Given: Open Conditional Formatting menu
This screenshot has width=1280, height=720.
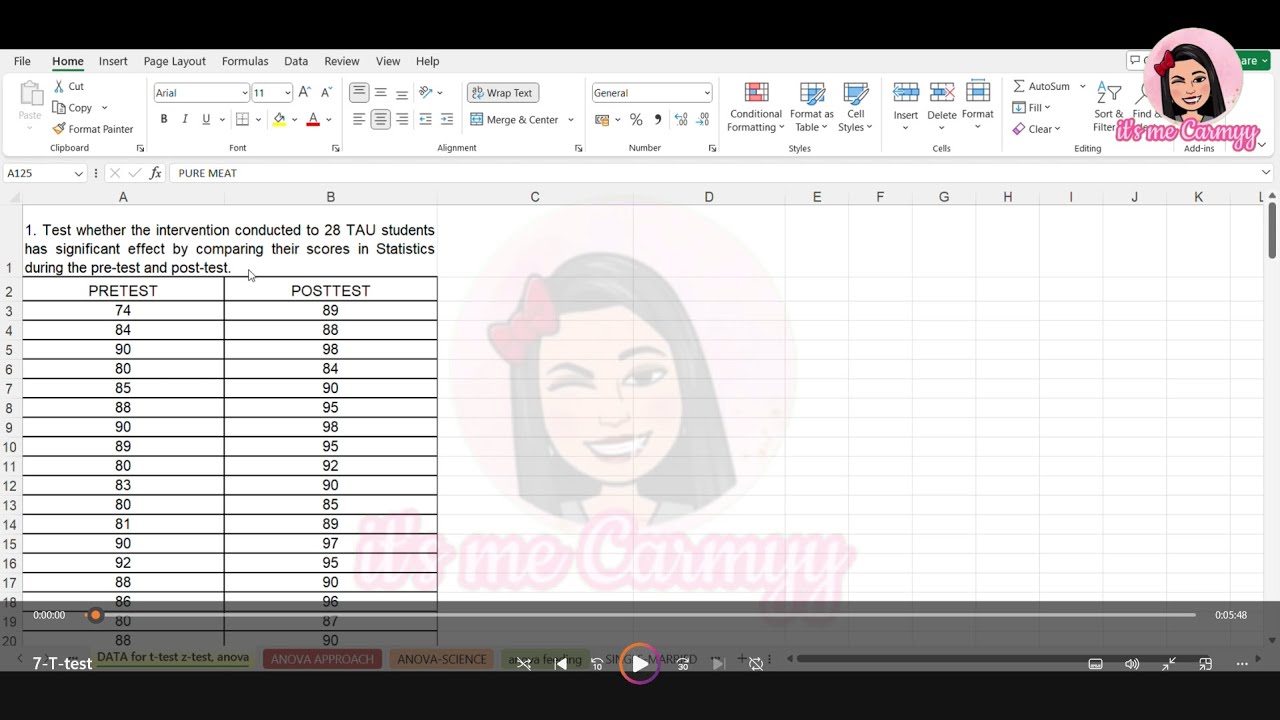Looking at the screenshot, I should pyautogui.click(x=756, y=107).
